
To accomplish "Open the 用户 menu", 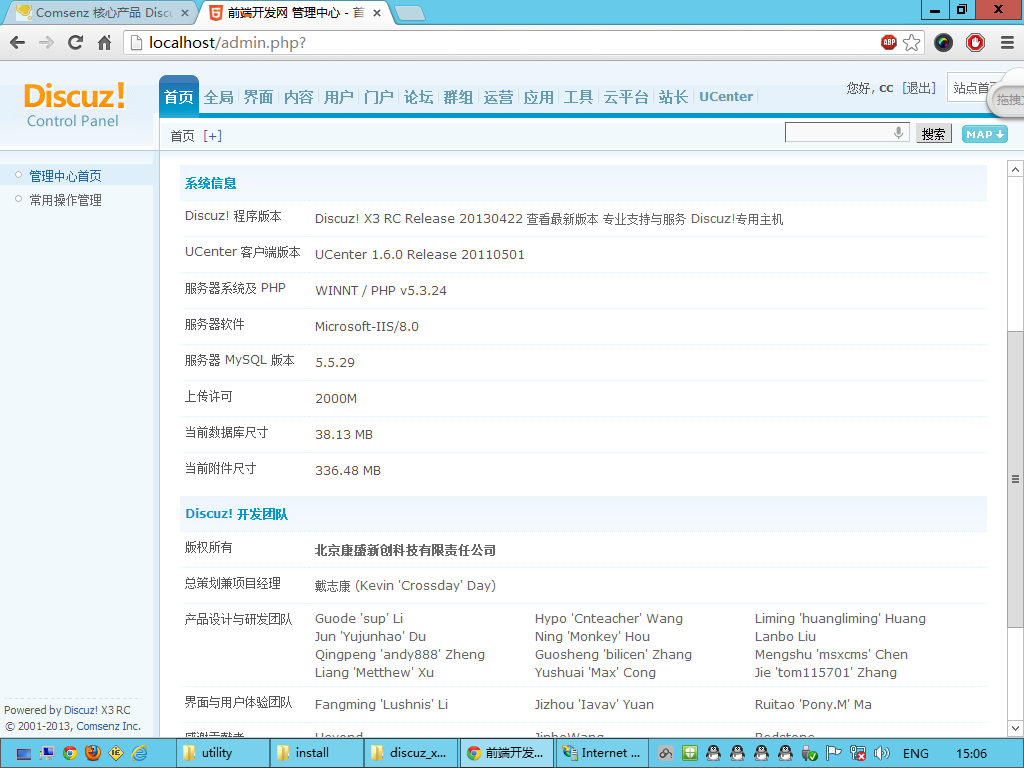I will [x=338, y=97].
